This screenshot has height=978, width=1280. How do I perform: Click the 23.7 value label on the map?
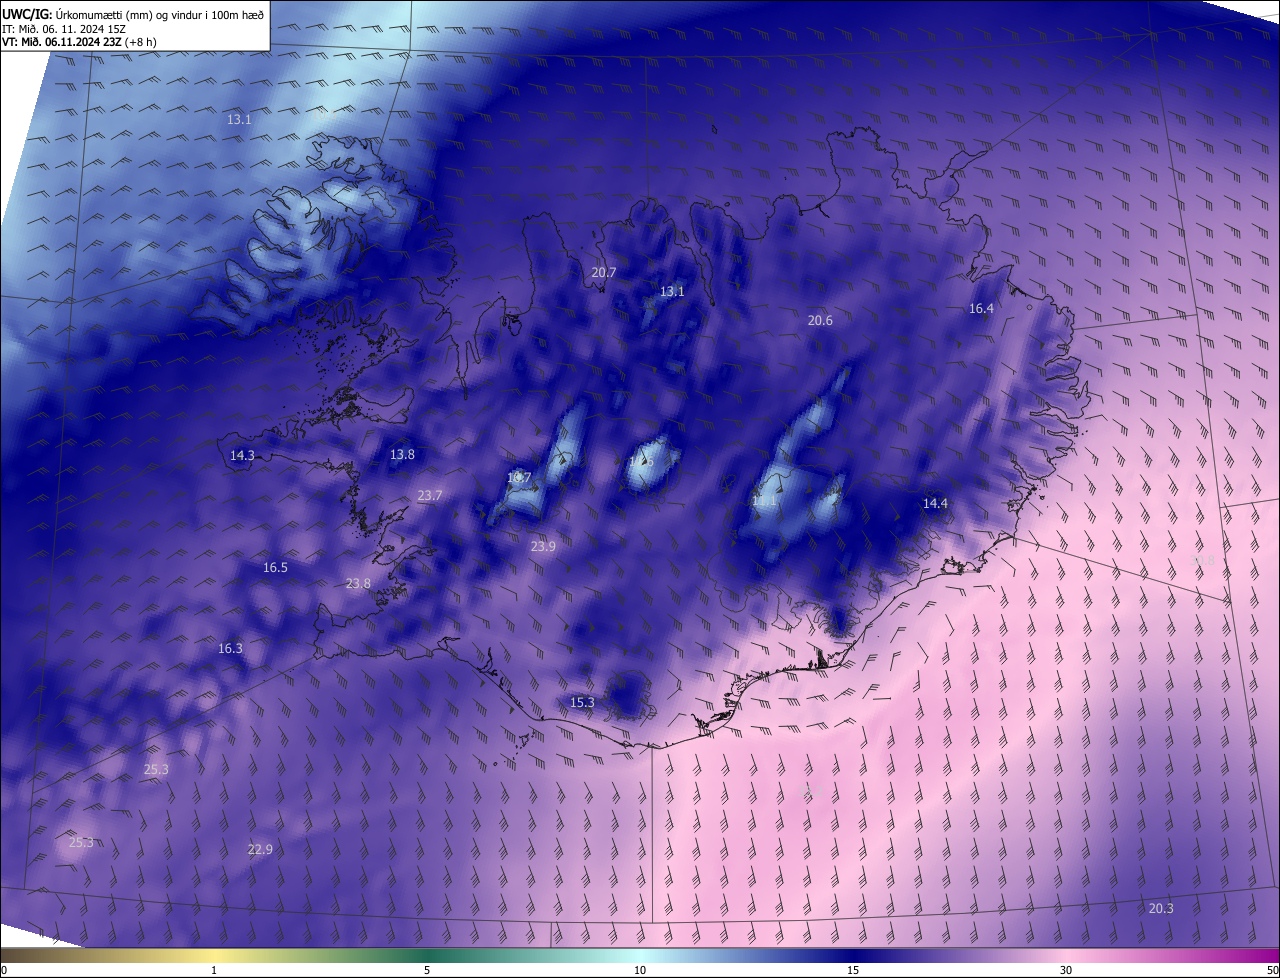(x=430, y=495)
